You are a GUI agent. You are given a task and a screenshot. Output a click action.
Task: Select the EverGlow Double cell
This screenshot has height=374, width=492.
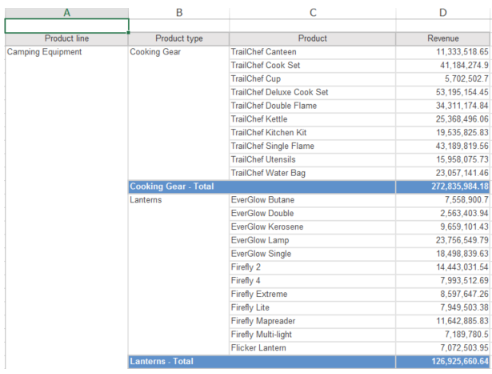pyautogui.click(x=312, y=213)
